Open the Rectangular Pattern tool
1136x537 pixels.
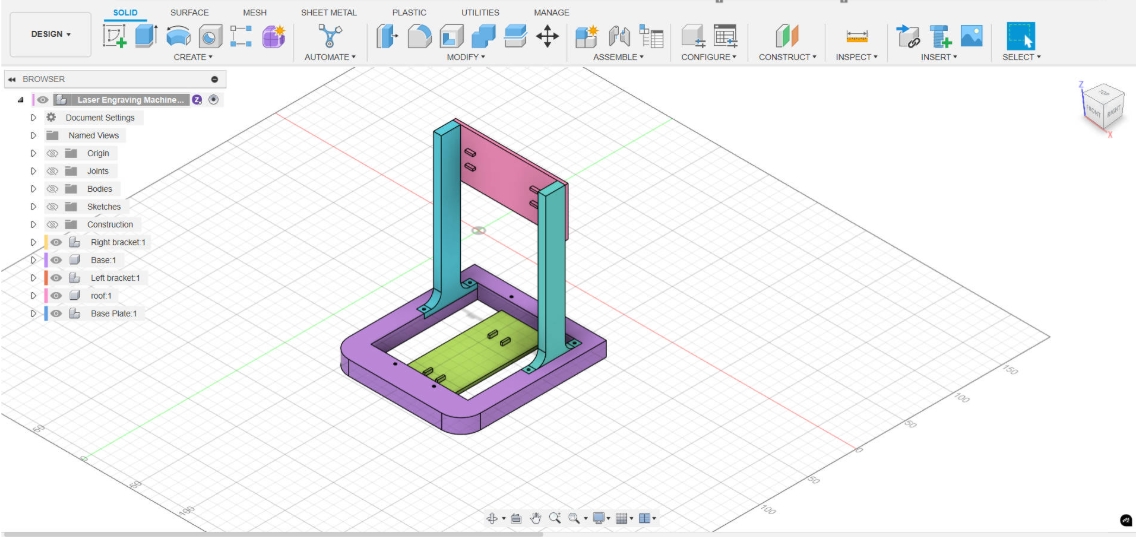(241, 36)
